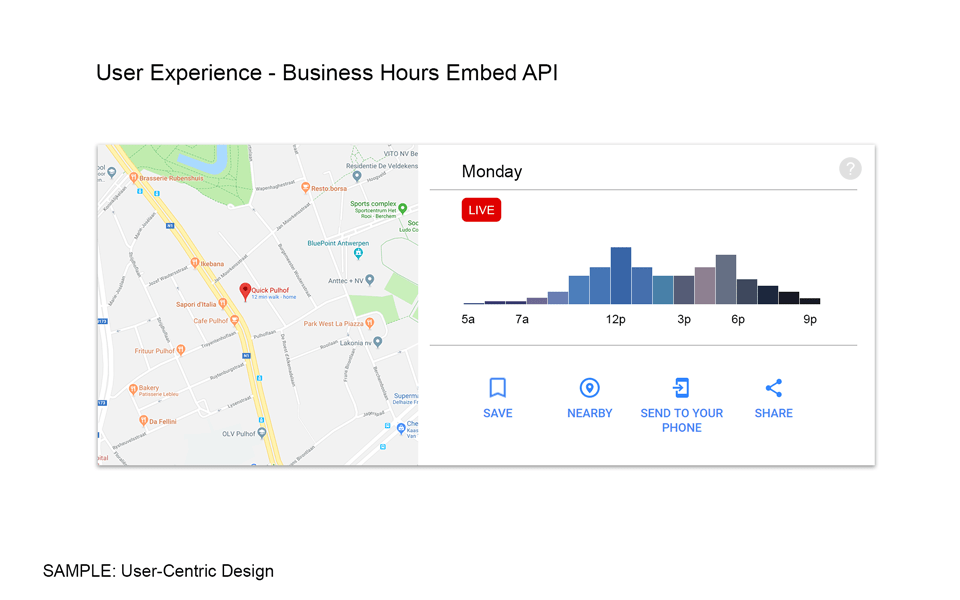Click the 6p axis label
Screen dimensions: 960x600
pyautogui.click(x=738, y=319)
